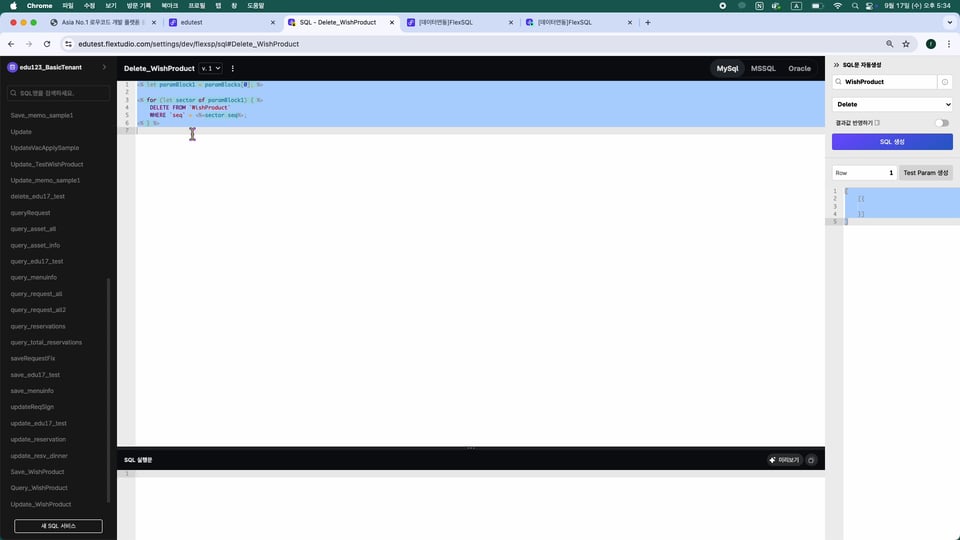Open Spotlight search in the menu bar
Image resolution: width=960 pixels, height=540 pixels.
point(855,6)
